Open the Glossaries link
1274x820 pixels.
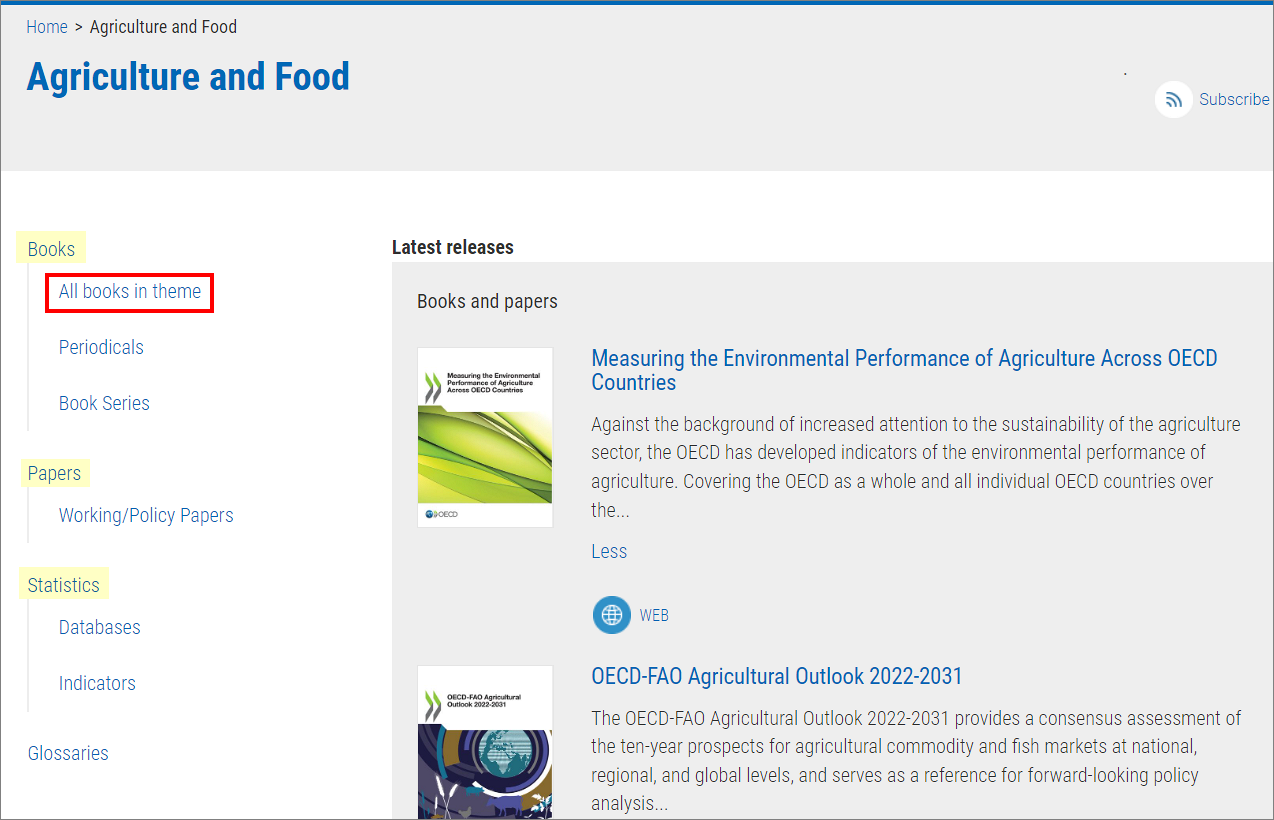(68, 754)
